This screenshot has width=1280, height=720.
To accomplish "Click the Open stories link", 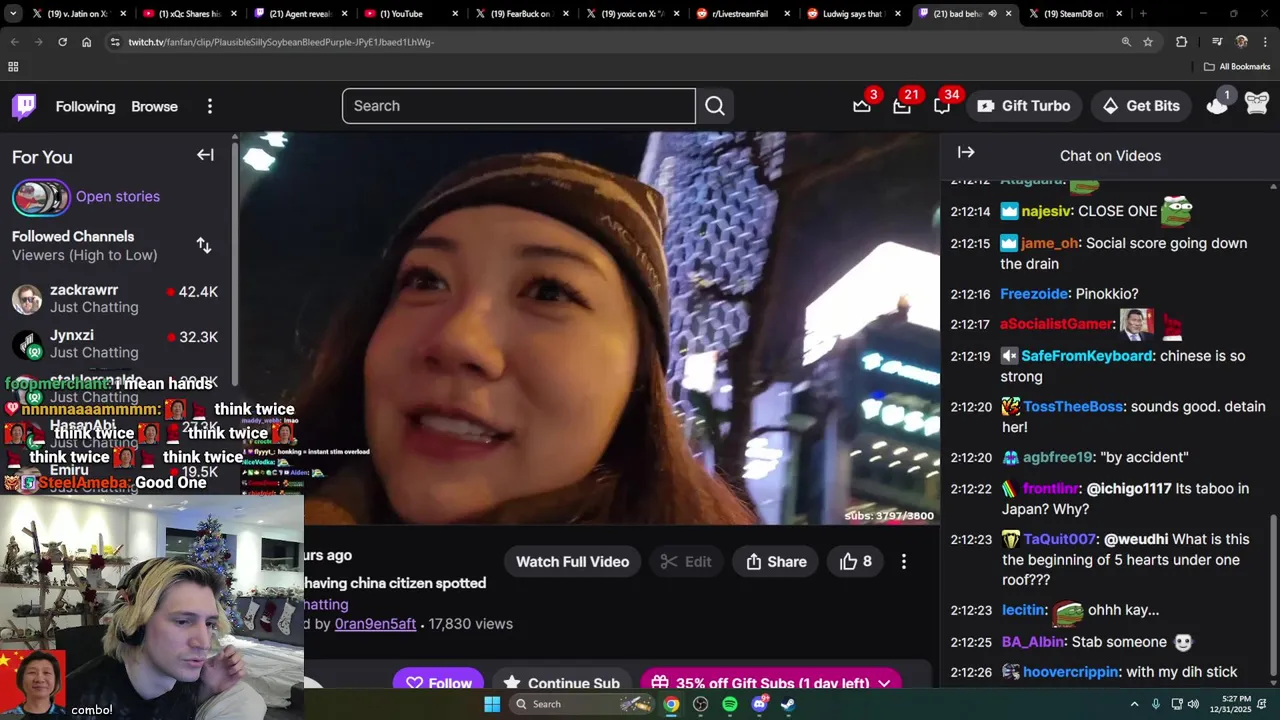I will tap(118, 196).
